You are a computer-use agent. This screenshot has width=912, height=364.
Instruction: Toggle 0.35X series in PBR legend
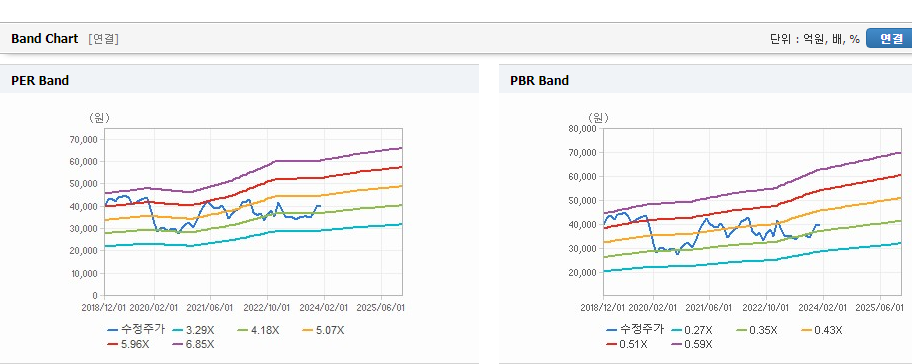(x=757, y=330)
